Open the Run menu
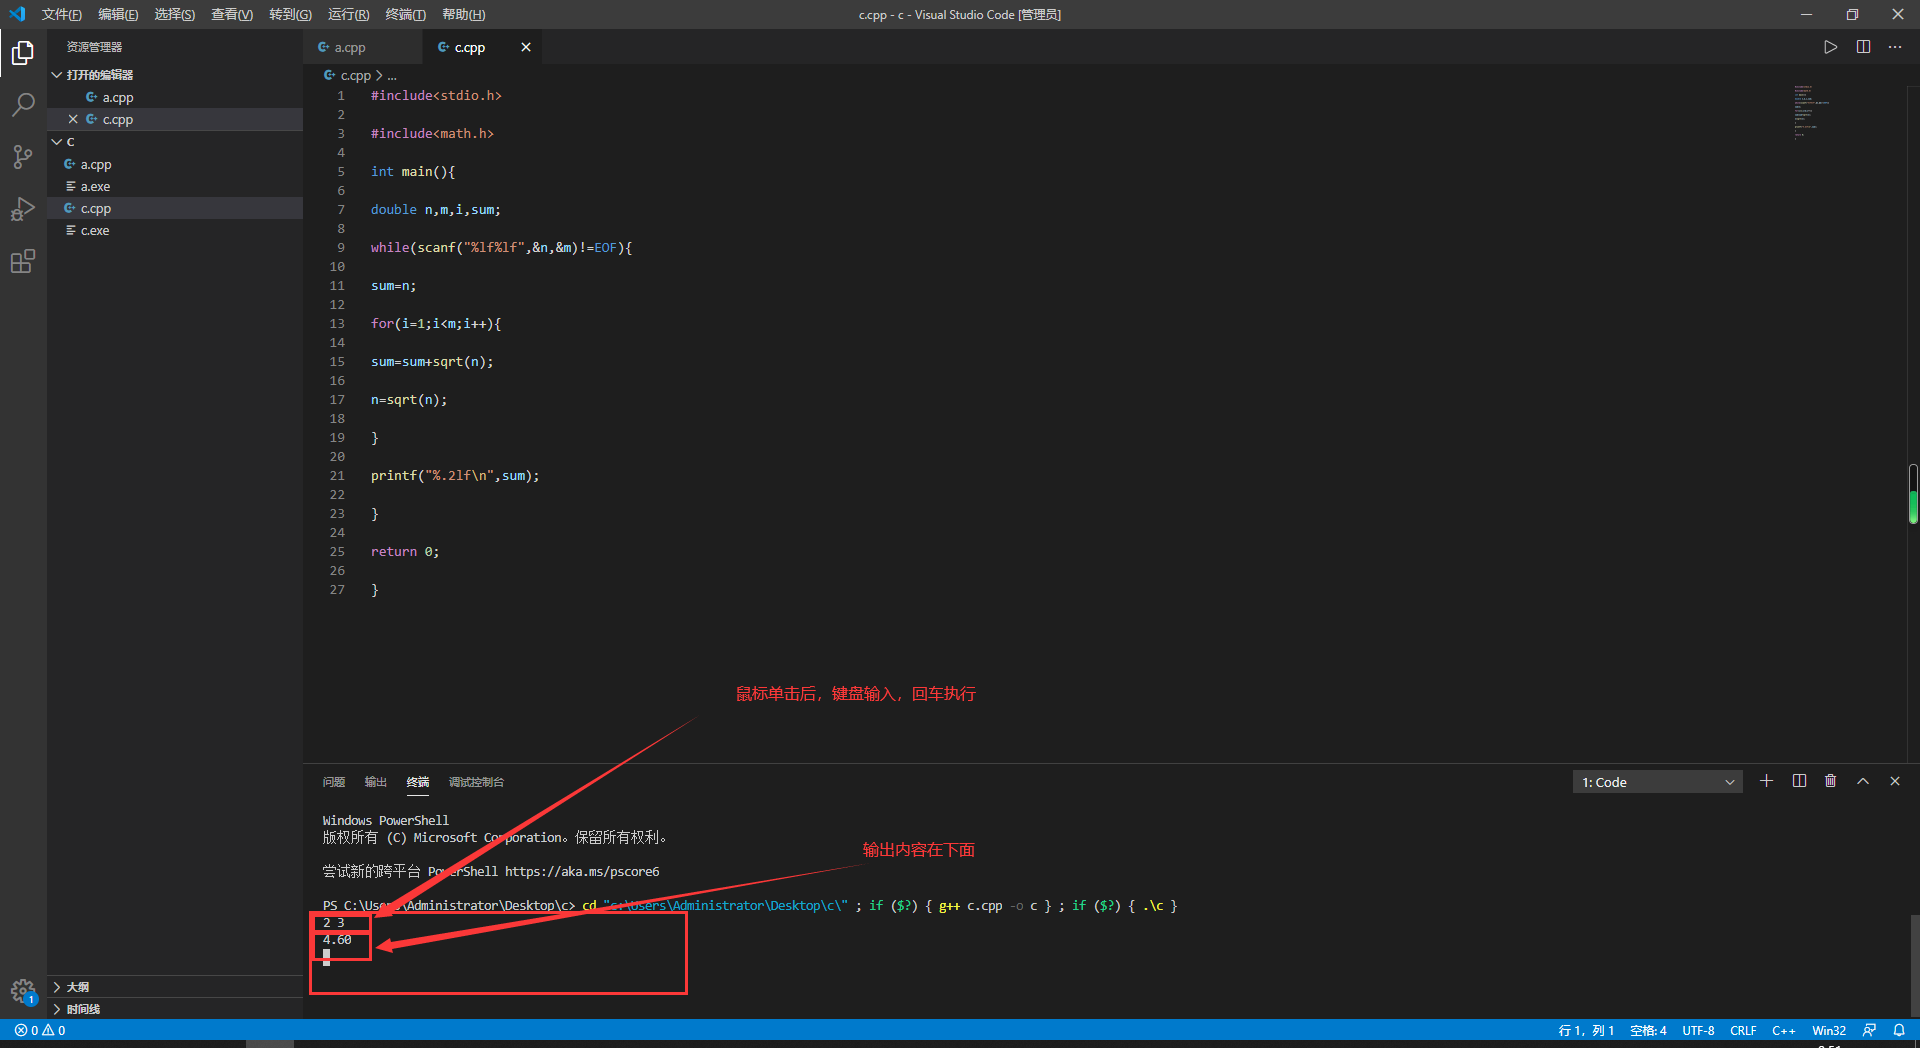 coord(349,14)
